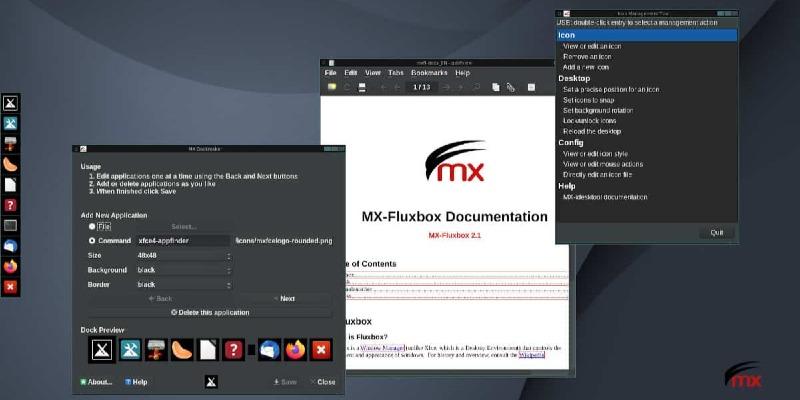
Task: Select the Firefox icon in Dock Preview
Action: point(295,349)
